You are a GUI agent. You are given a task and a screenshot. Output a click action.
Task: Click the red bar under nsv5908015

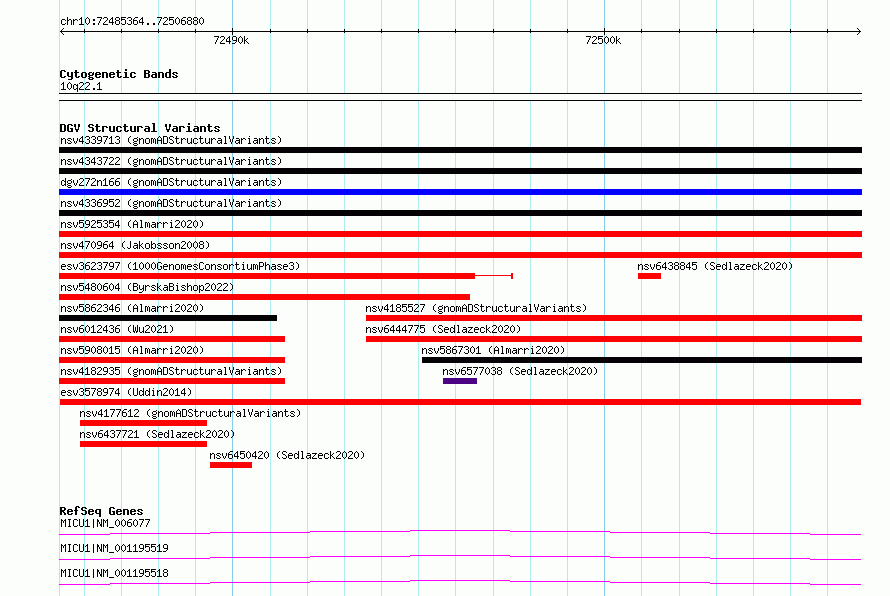(172, 360)
